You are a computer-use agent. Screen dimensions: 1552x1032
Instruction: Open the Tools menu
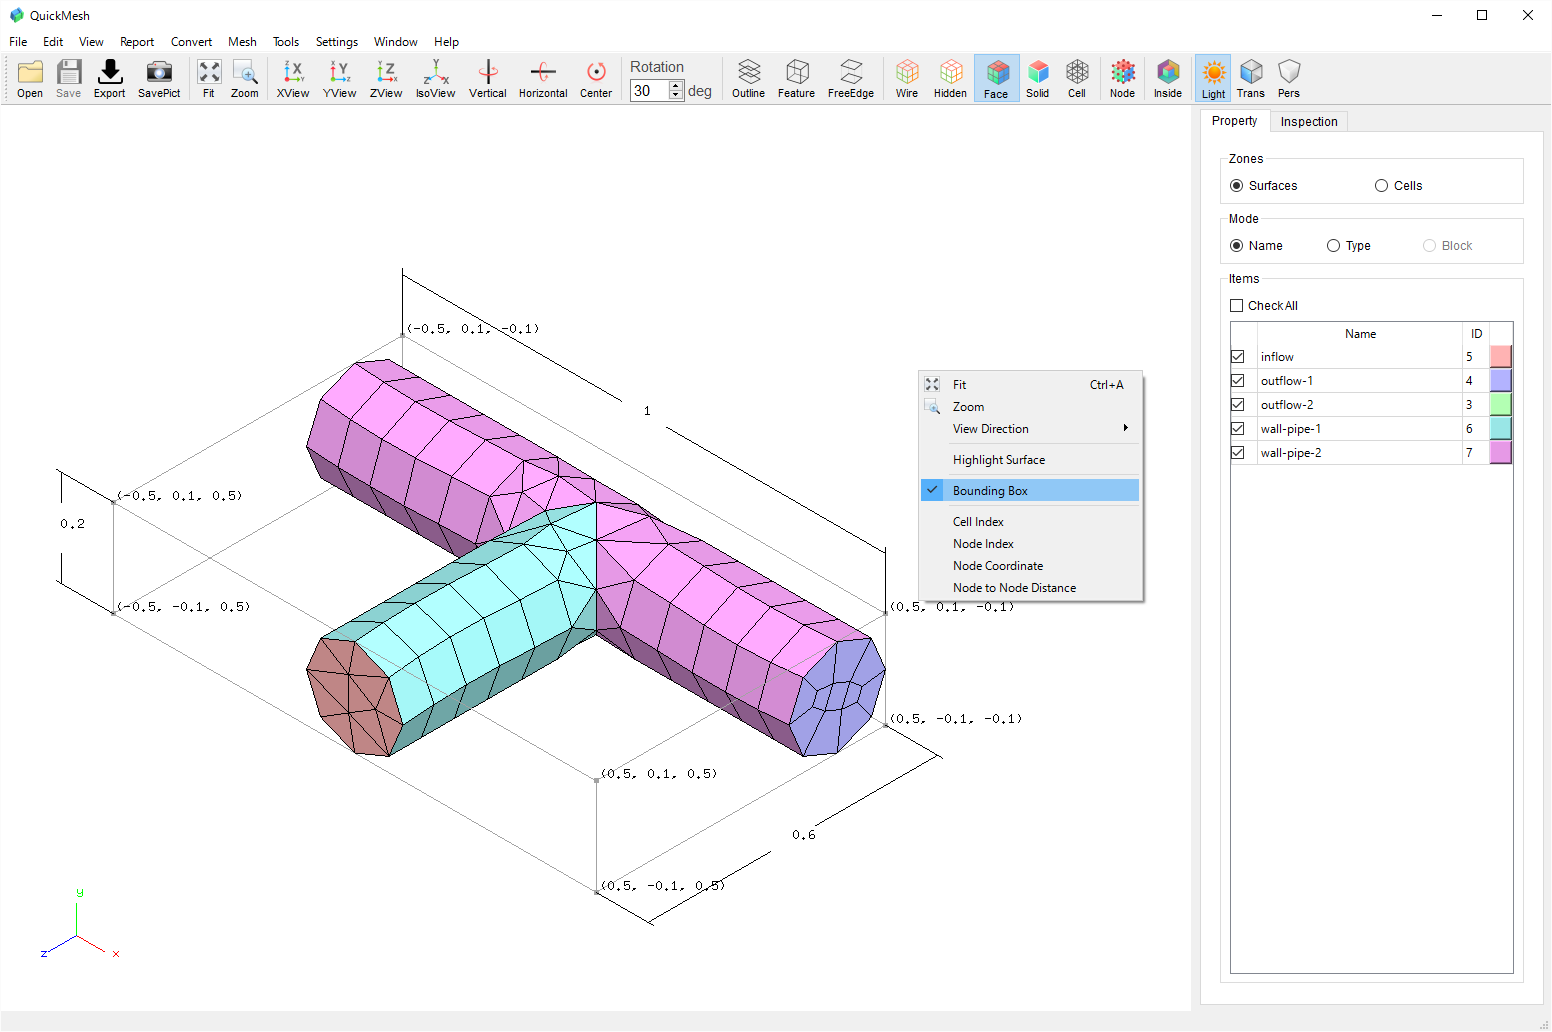click(286, 42)
